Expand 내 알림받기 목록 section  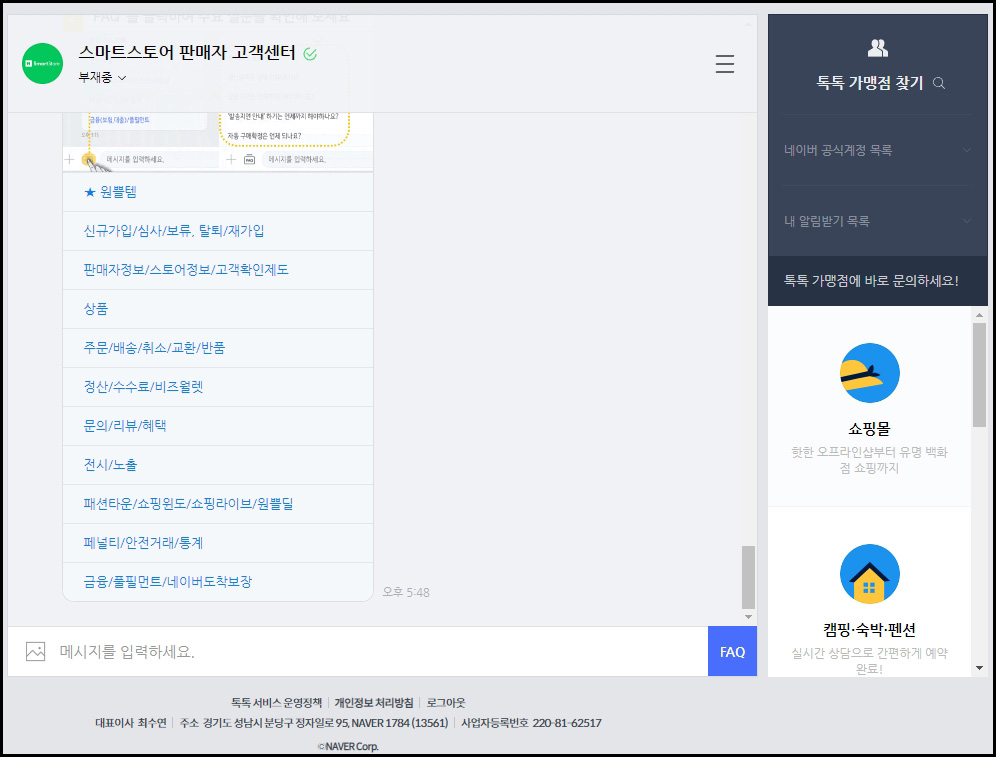click(878, 221)
